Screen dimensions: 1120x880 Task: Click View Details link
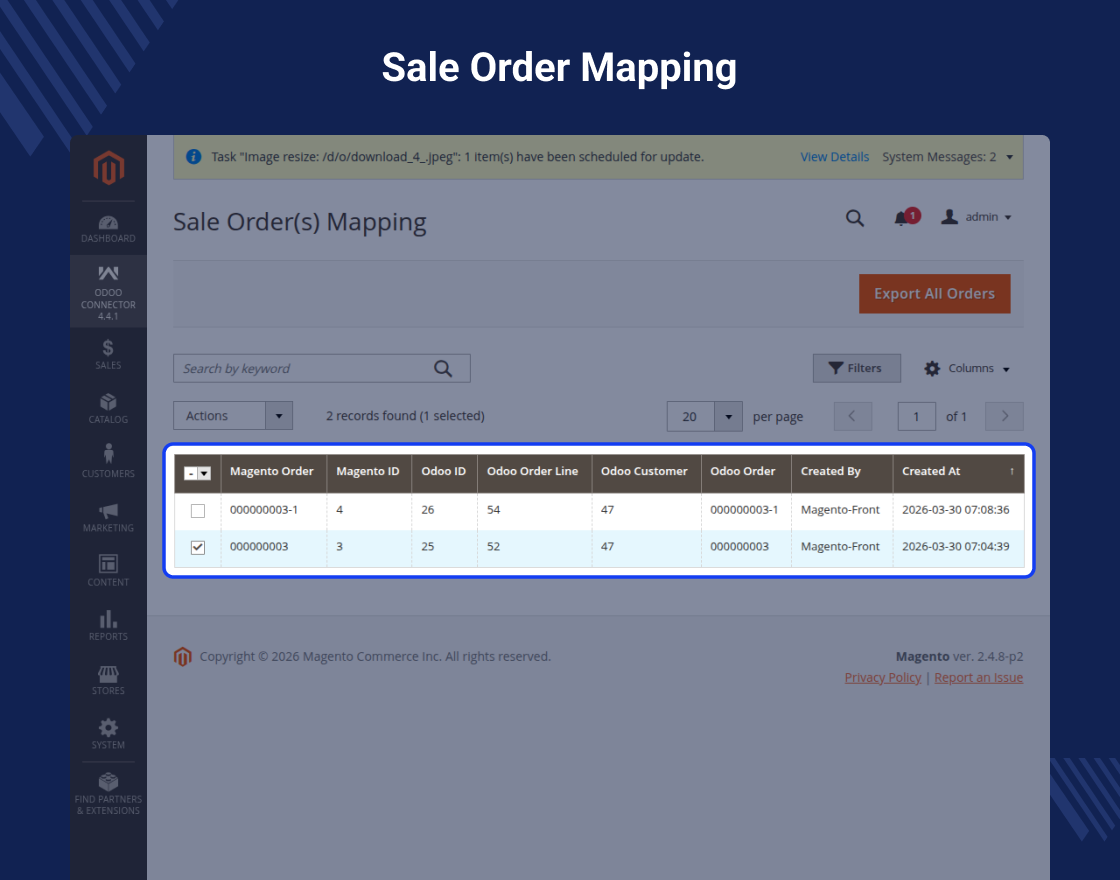tap(834, 157)
